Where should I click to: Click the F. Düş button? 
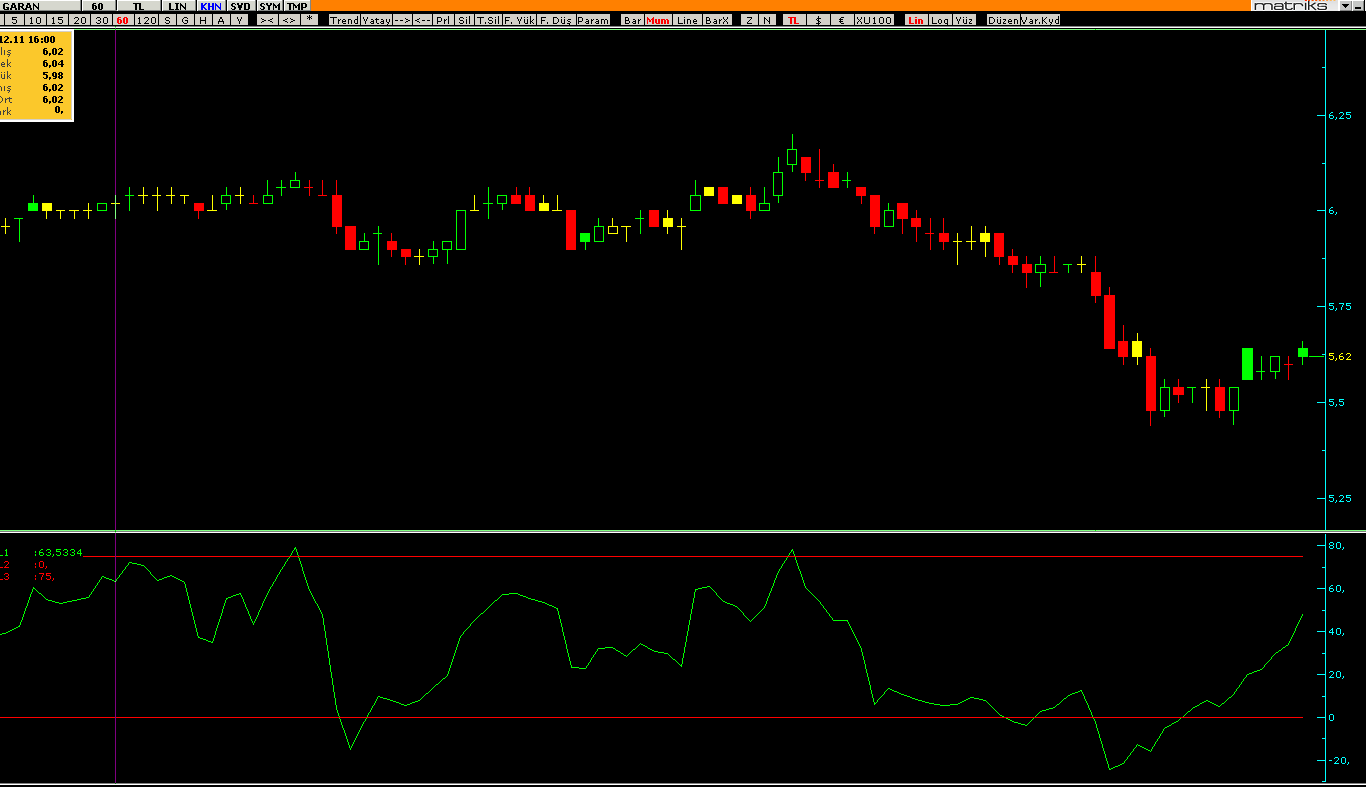(556, 20)
